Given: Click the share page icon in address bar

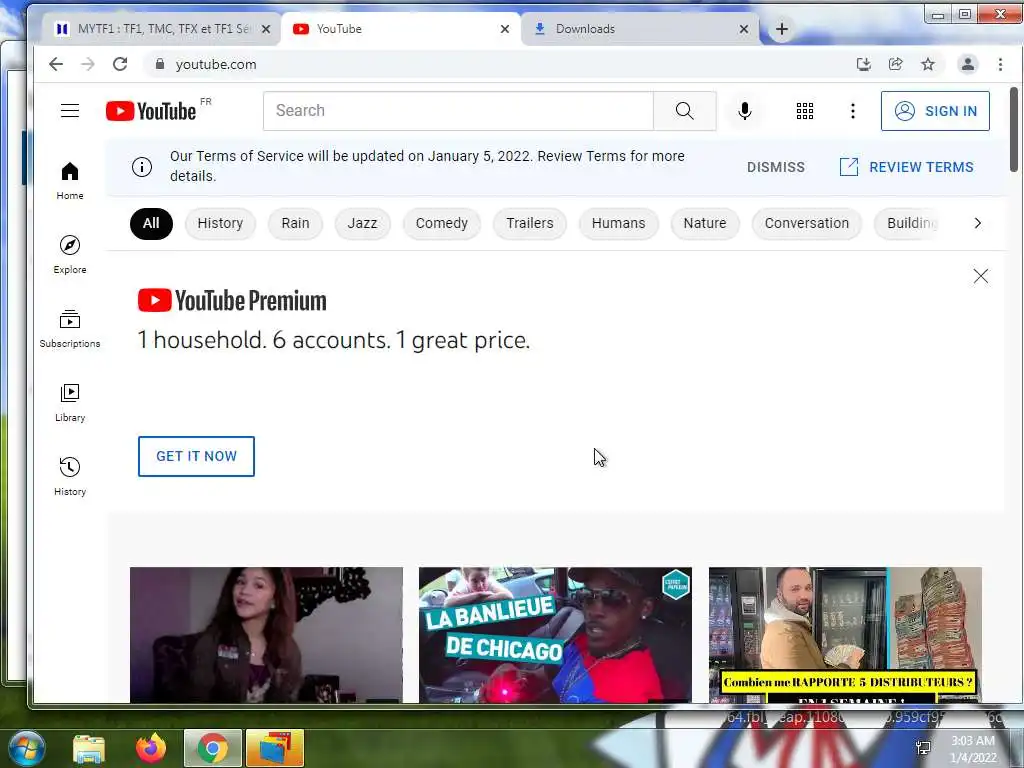Looking at the screenshot, I should (x=895, y=64).
